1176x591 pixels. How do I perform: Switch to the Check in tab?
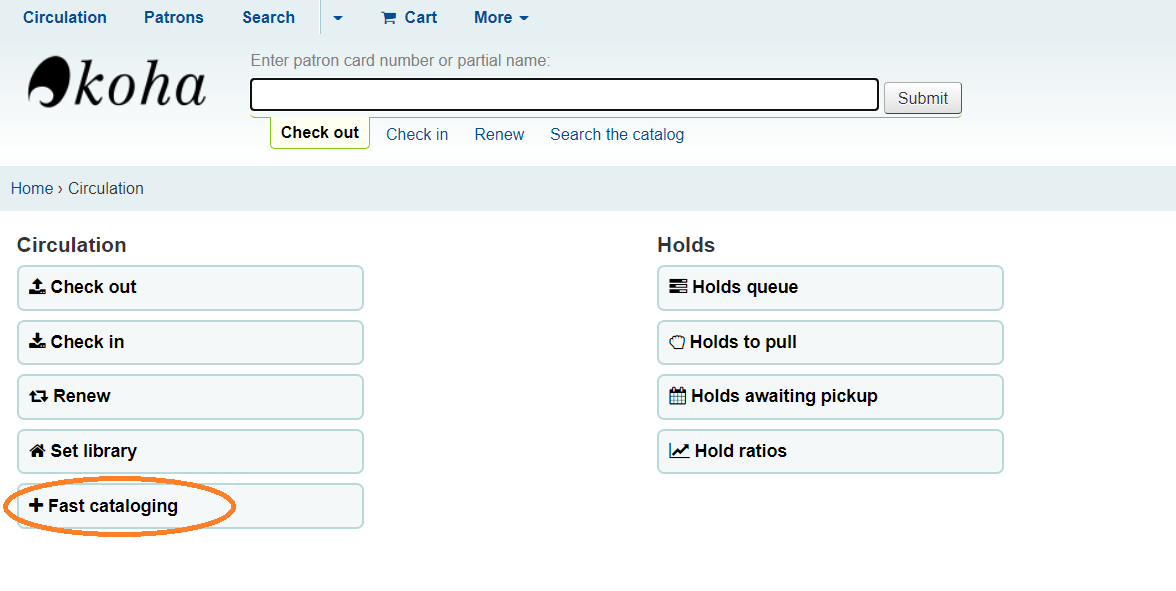pos(416,134)
